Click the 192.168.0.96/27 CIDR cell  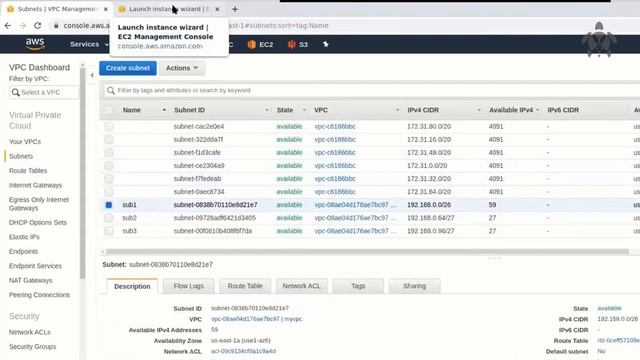431,231
